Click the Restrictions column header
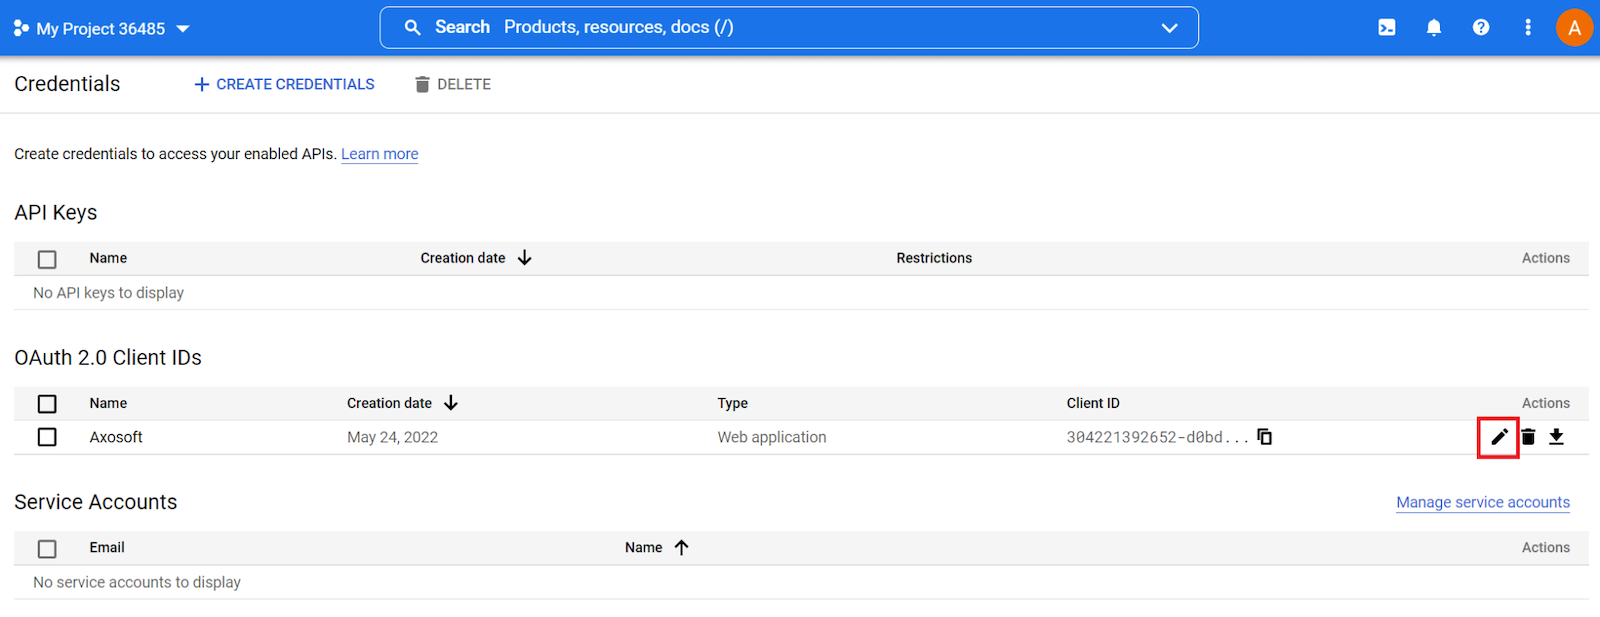Image resolution: width=1600 pixels, height=617 pixels. [934, 258]
